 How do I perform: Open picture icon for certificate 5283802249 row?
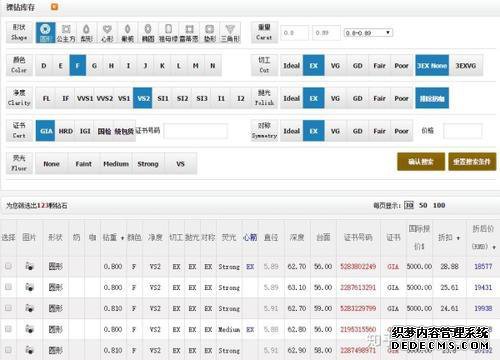30,266
